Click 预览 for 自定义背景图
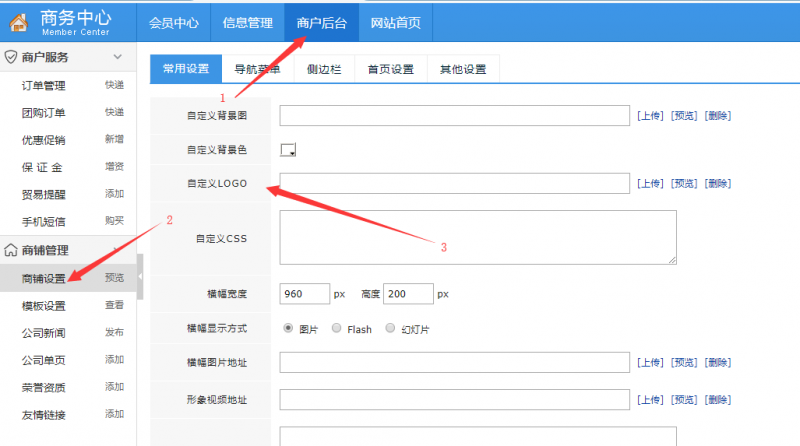Image resolution: width=800 pixels, height=446 pixels. click(684, 116)
